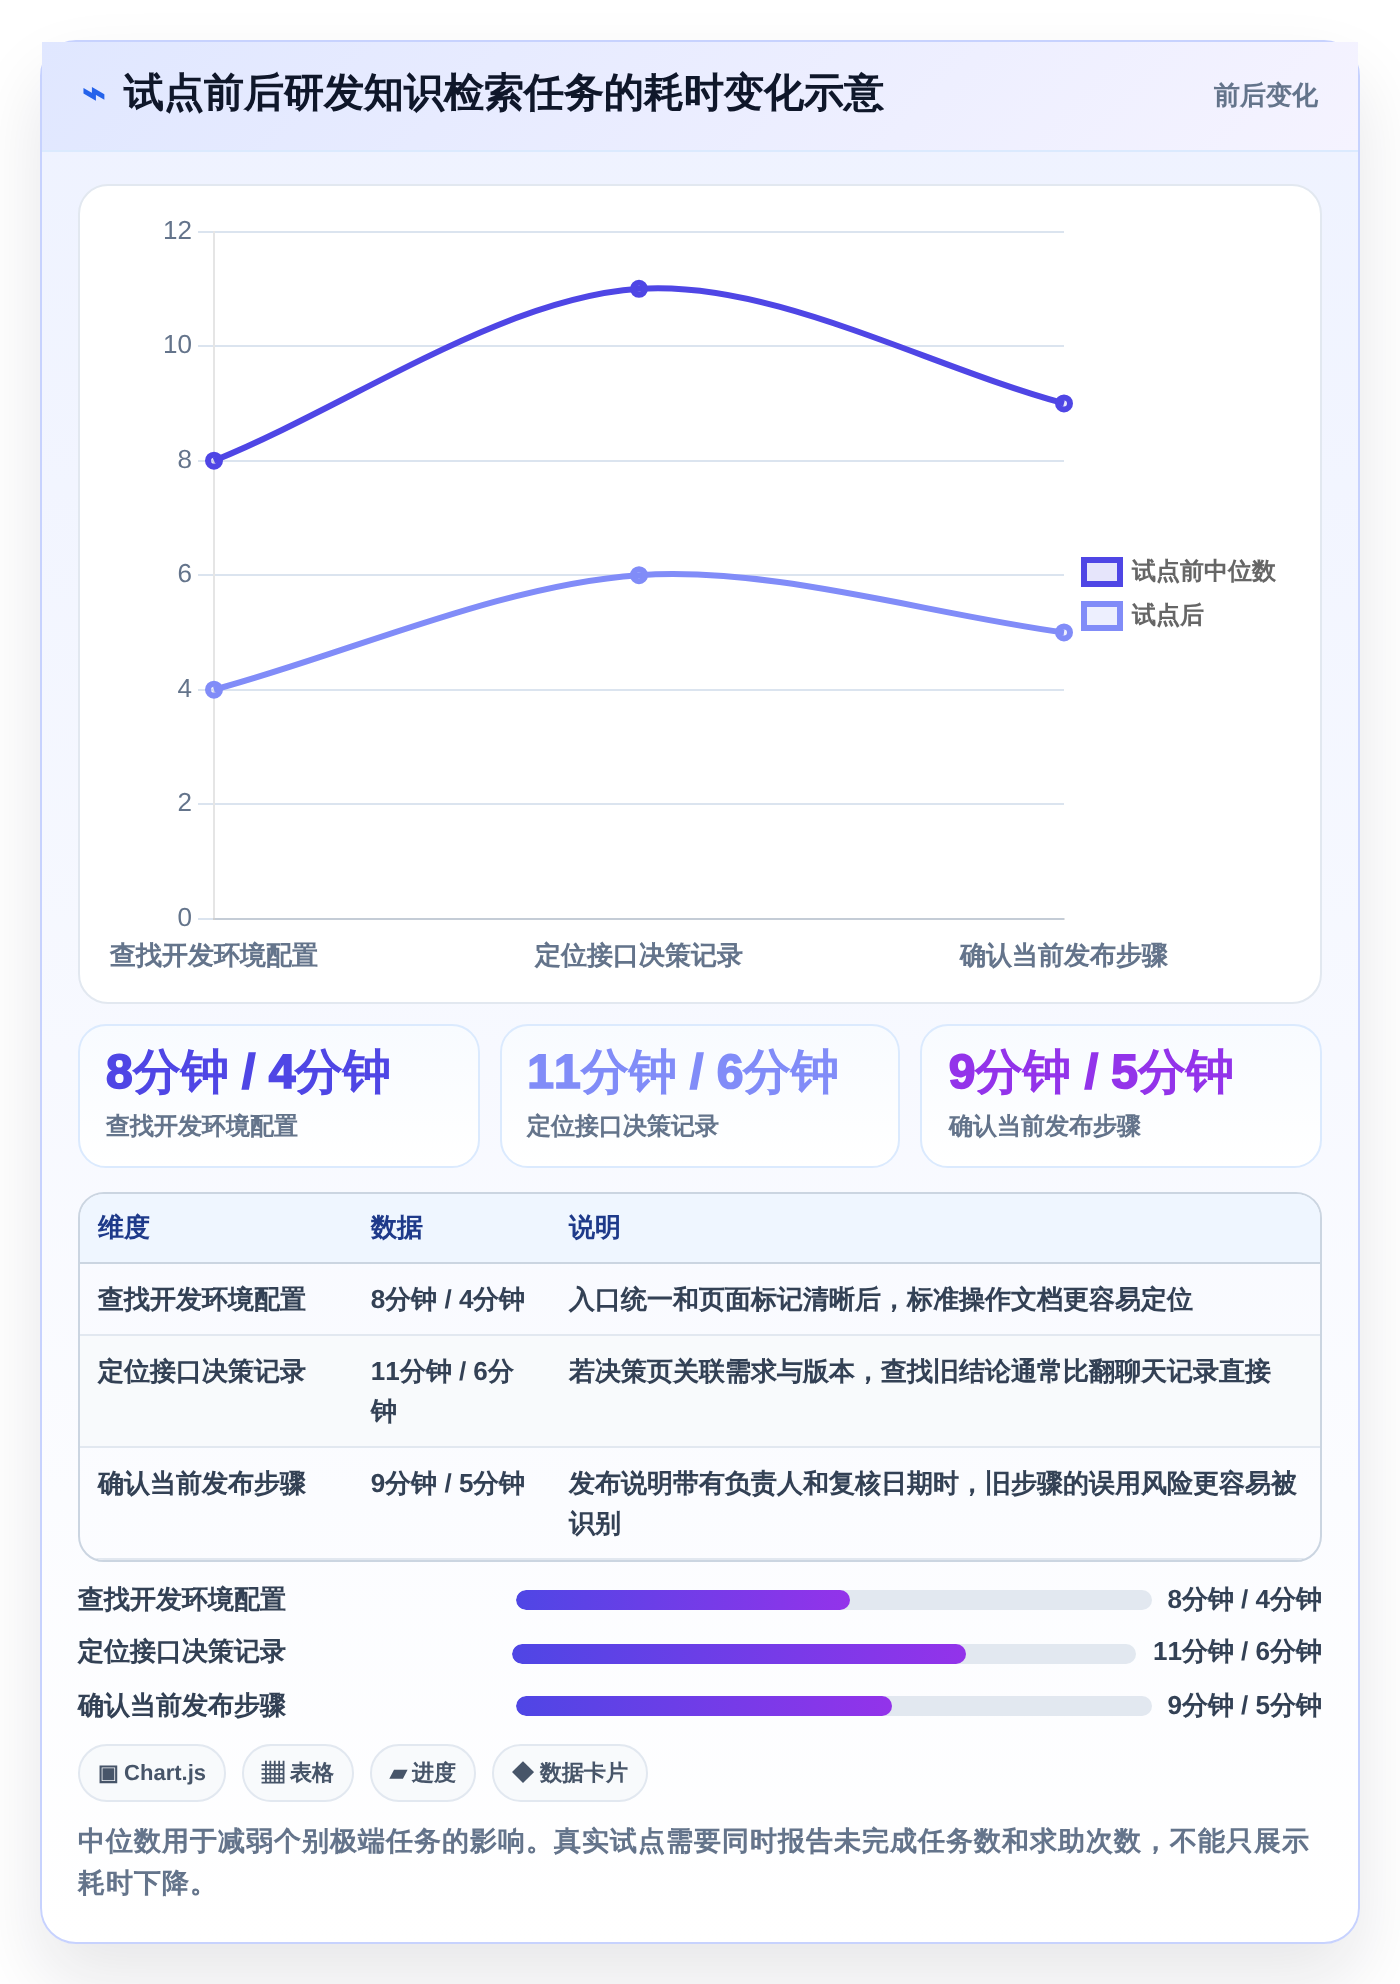Click description starting 发布说明带有负责人
The image size is (1400, 1984).
(x=933, y=1504)
